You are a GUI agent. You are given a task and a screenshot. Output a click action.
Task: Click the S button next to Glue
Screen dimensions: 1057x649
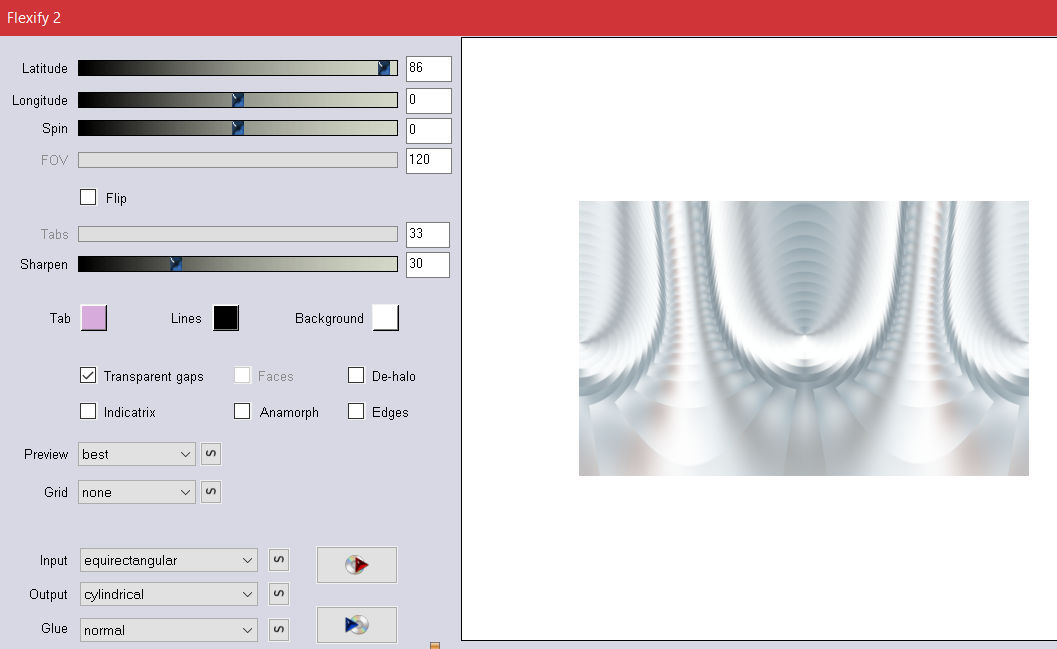(279, 630)
